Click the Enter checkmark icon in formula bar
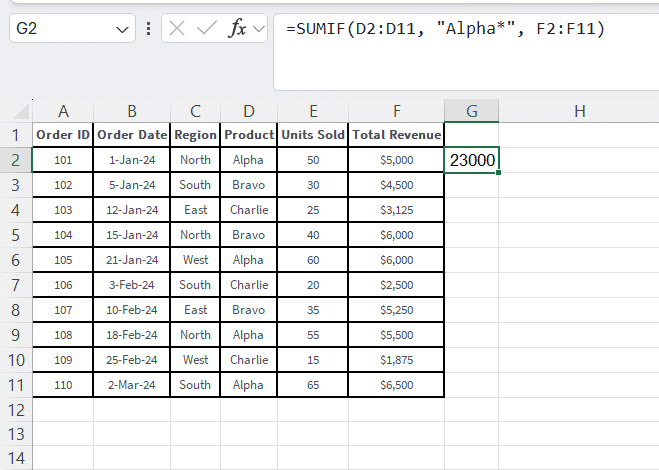 [x=207, y=29]
